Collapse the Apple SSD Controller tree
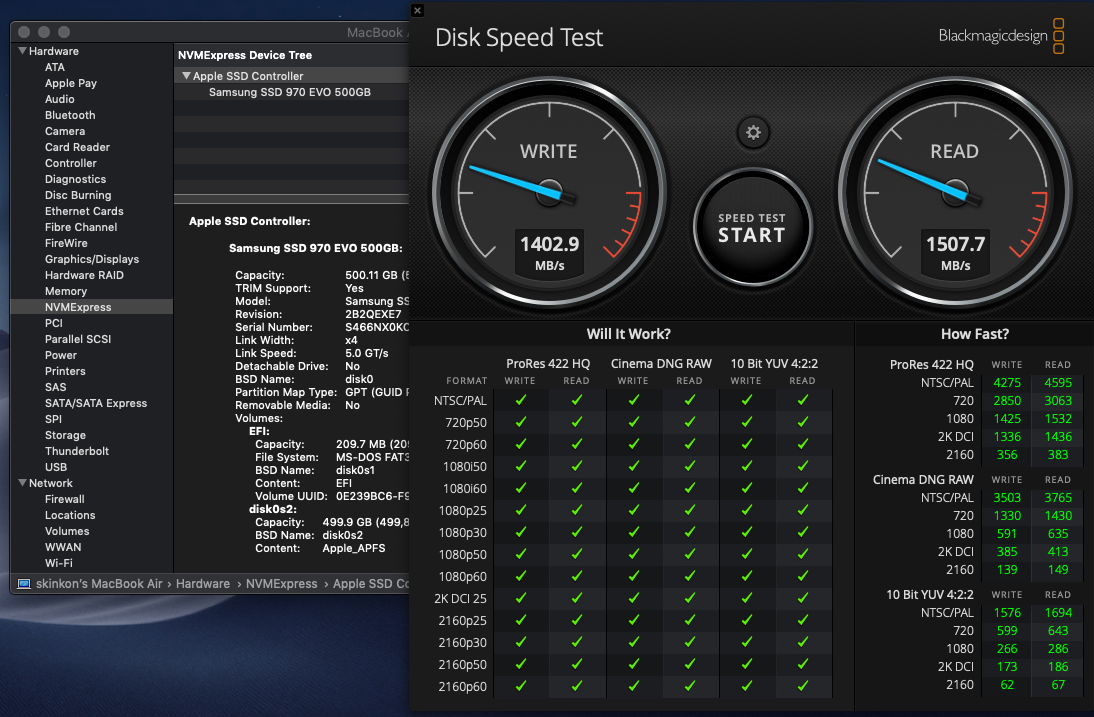The width and height of the screenshot is (1094, 717). pyautogui.click(x=185, y=76)
